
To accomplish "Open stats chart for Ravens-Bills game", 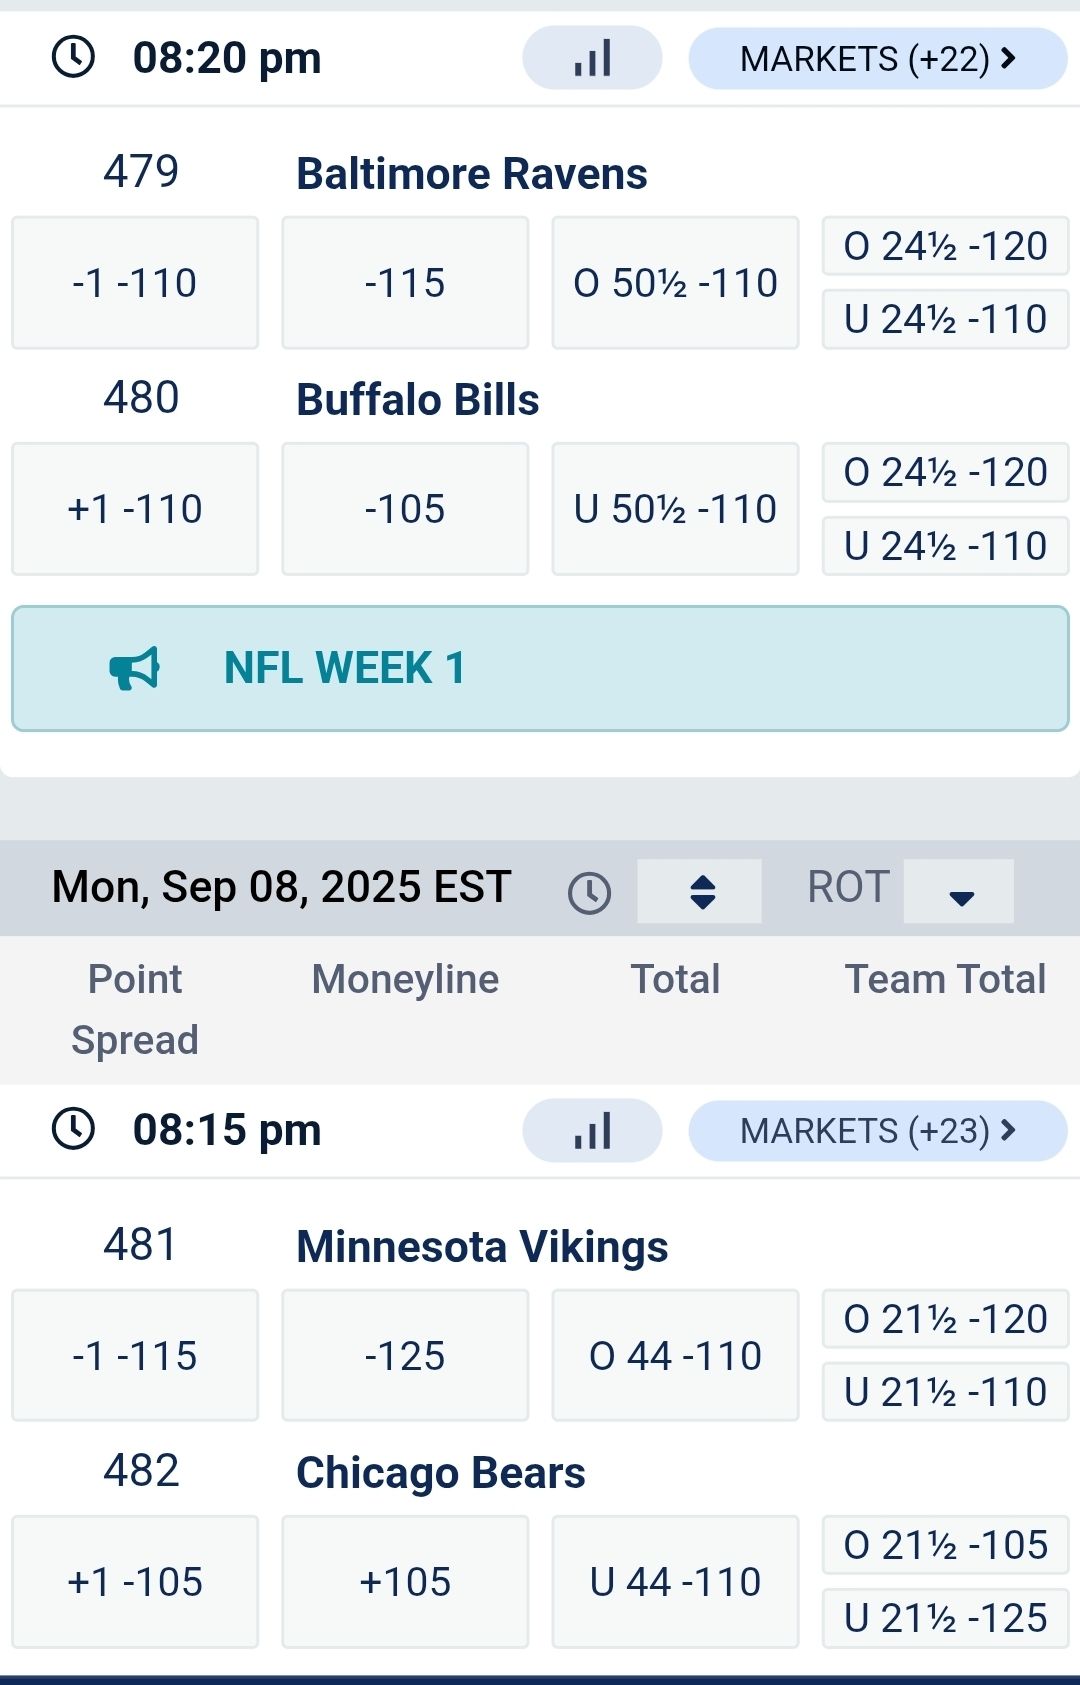I will [x=592, y=58].
